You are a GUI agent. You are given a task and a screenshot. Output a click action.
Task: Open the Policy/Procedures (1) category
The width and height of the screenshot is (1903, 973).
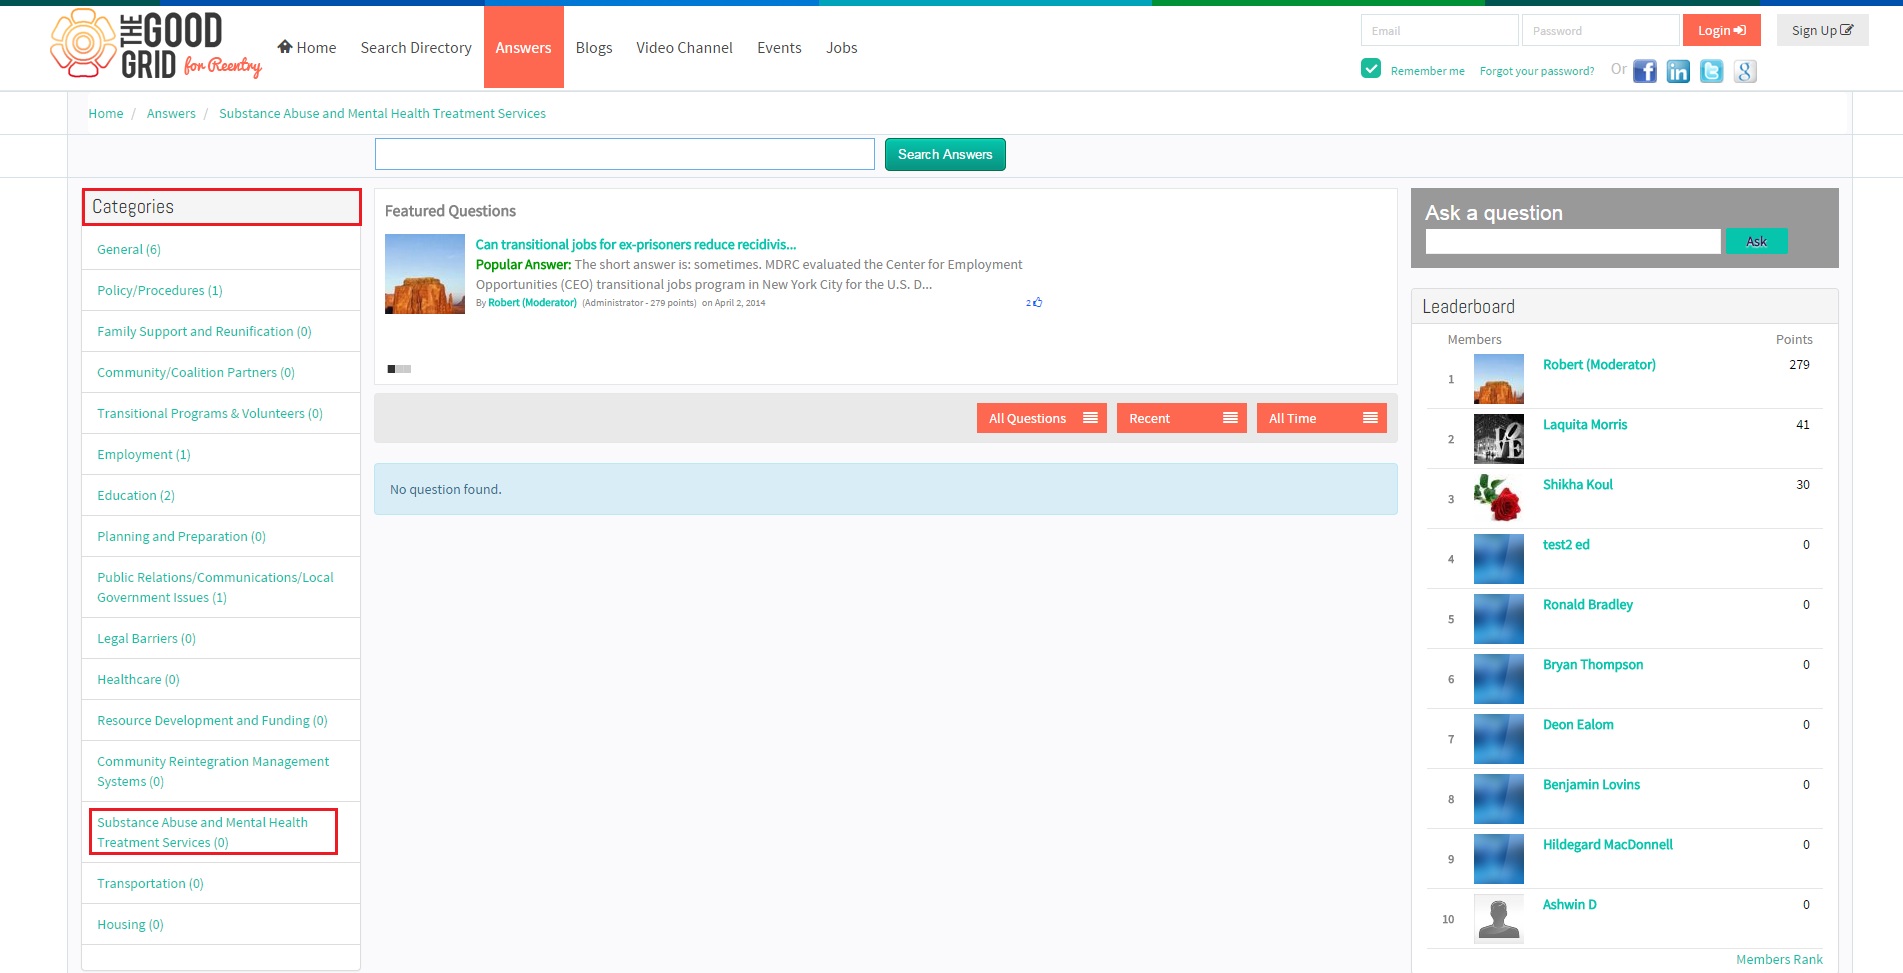coord(160,290)
